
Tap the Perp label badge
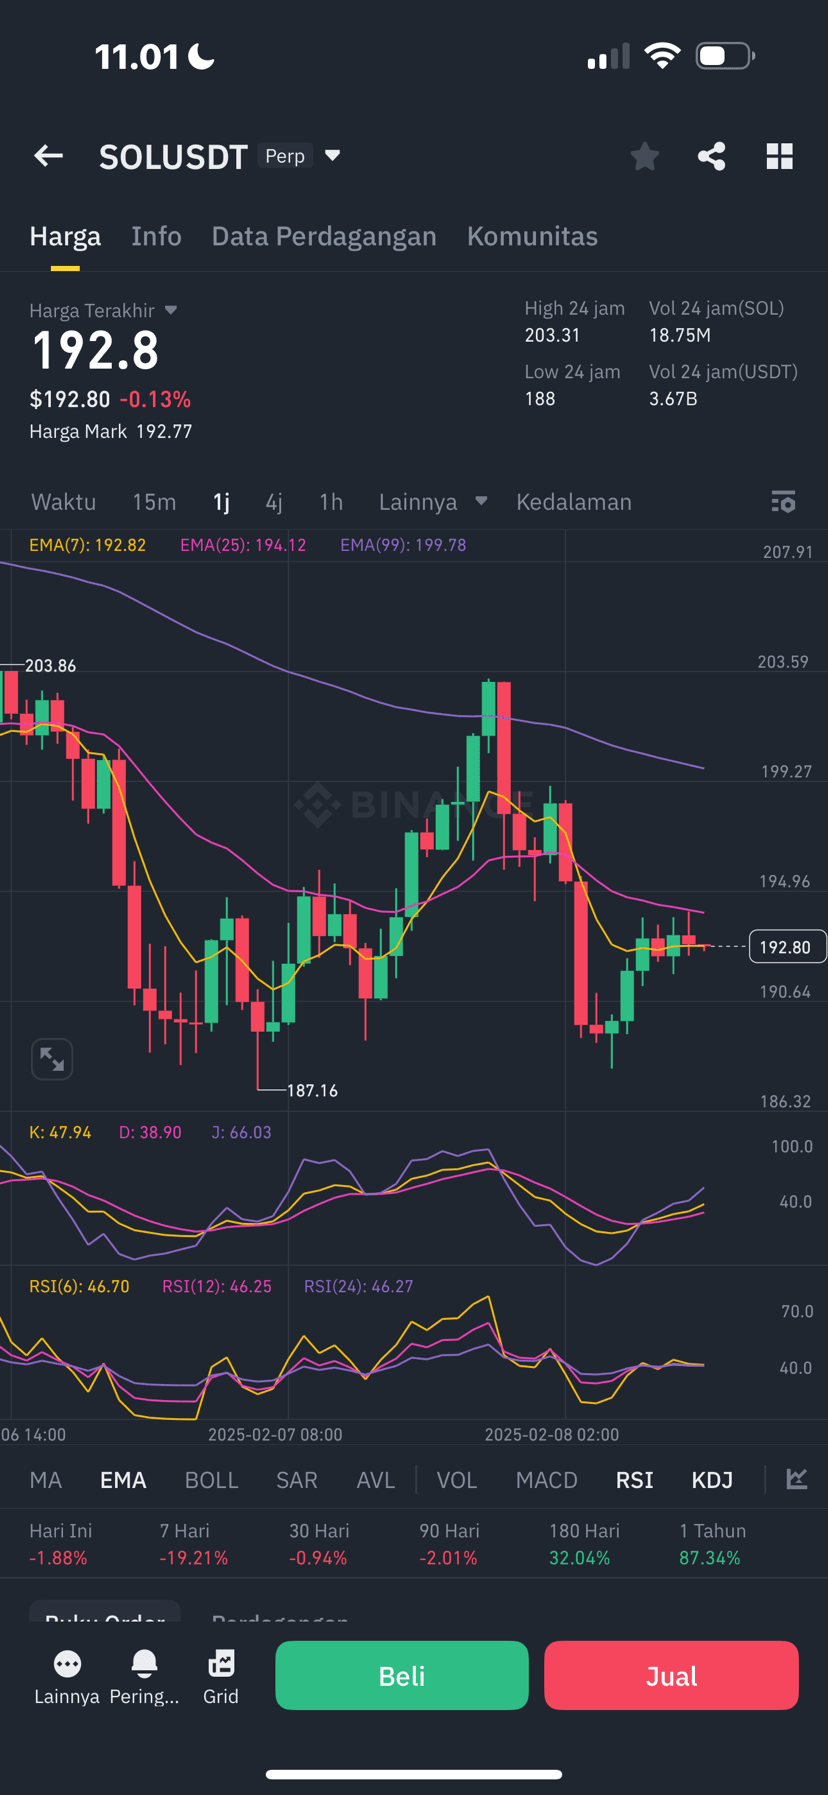pos(285,156)
